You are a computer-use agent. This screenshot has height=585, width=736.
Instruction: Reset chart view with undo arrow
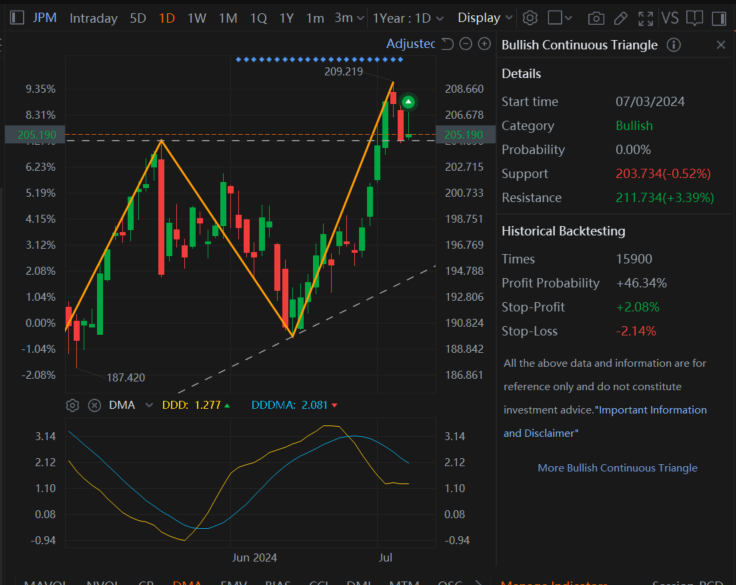coord(448,44)
